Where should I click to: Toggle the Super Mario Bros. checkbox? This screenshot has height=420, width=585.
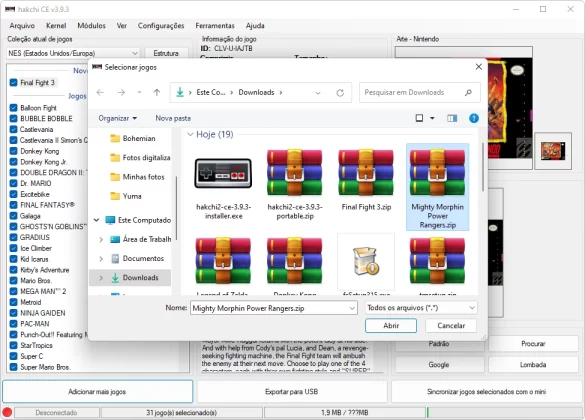point(13,367)
